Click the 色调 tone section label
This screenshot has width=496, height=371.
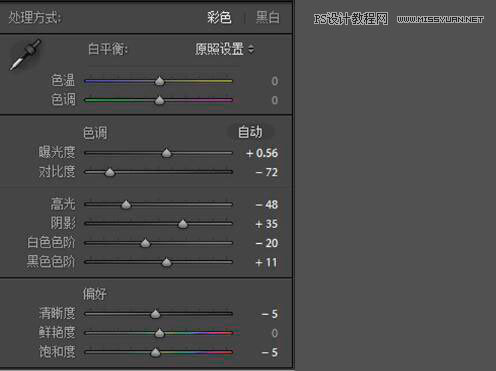tap(95, 133)
